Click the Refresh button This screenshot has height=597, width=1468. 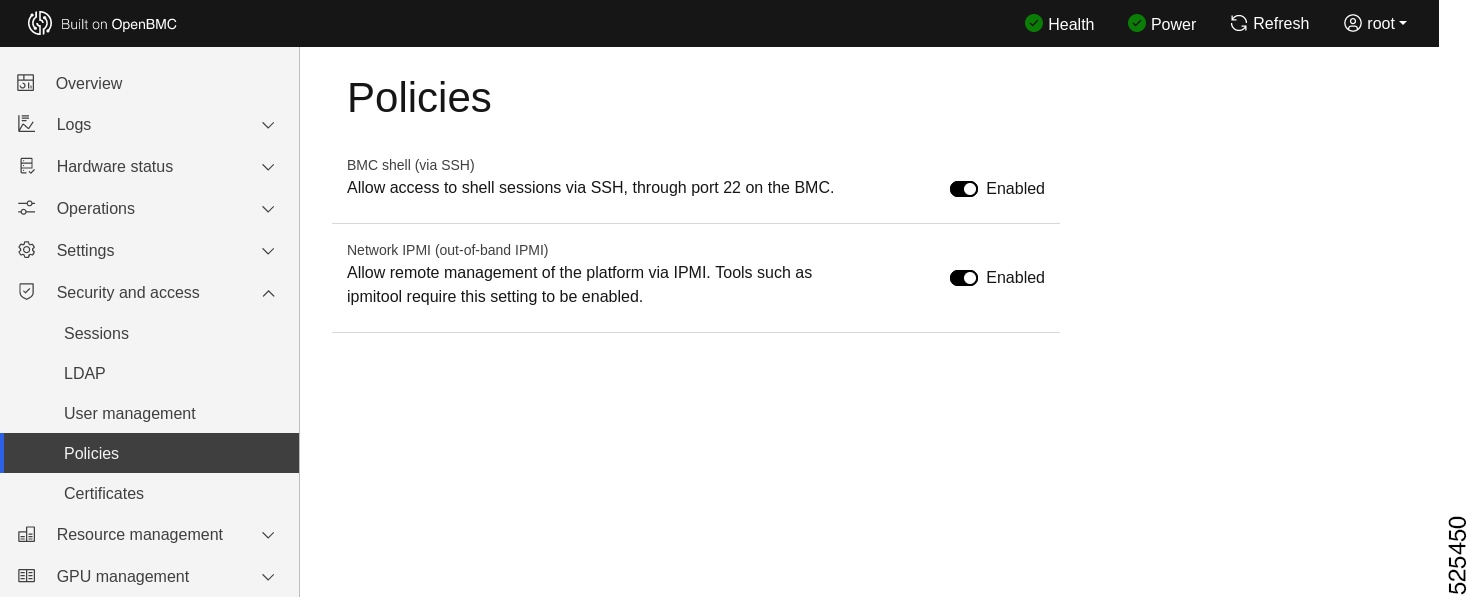(1269, 23)
